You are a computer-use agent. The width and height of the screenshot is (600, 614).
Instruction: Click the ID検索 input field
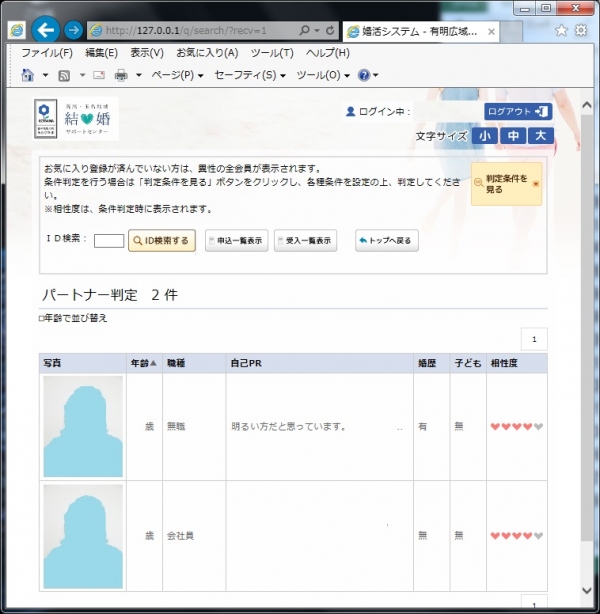[x=109, y=241]
